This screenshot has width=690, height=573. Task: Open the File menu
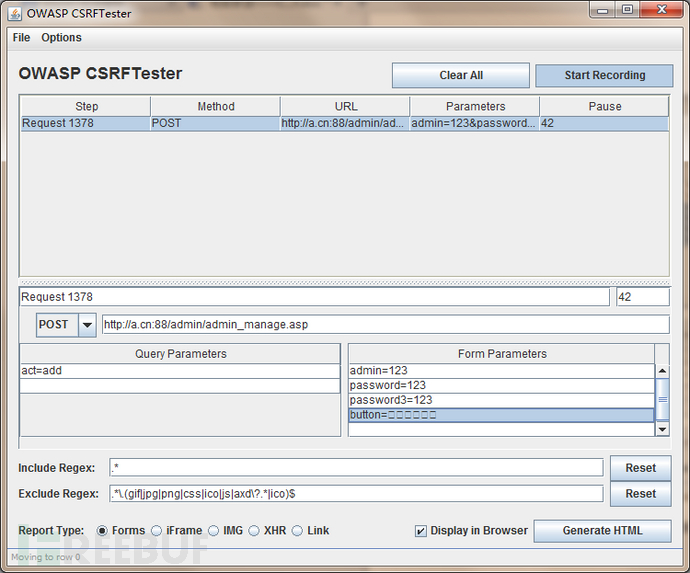point(21,38)
